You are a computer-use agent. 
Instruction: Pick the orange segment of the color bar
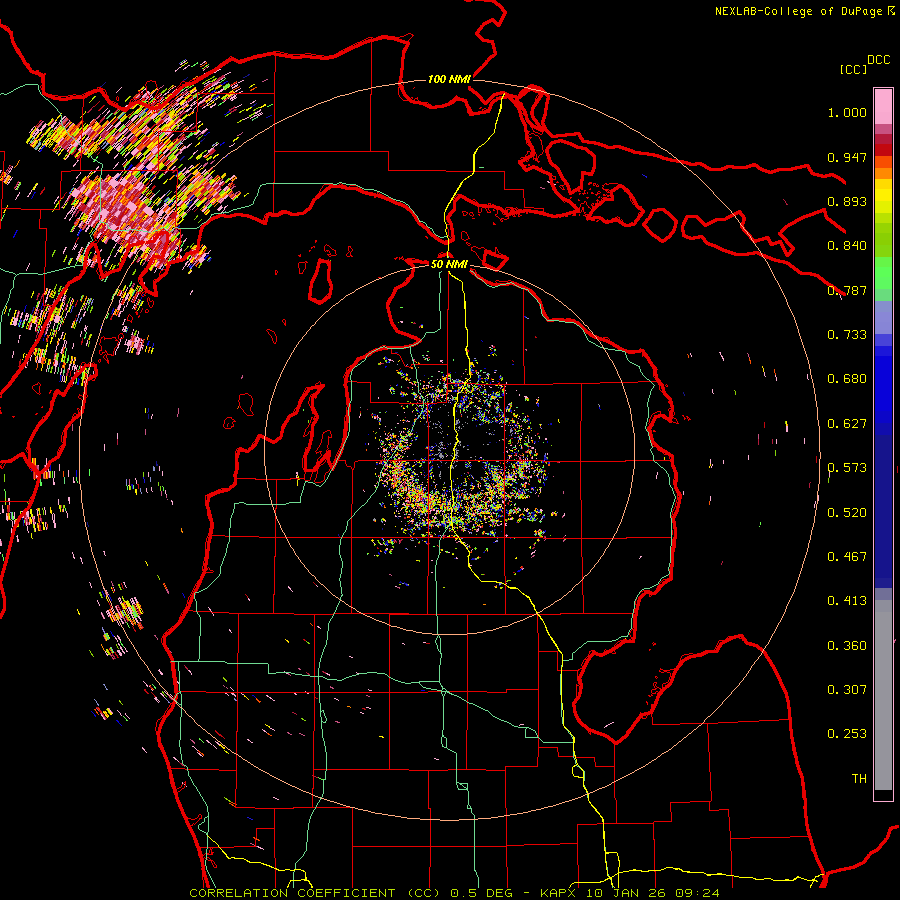pos(883,172)
